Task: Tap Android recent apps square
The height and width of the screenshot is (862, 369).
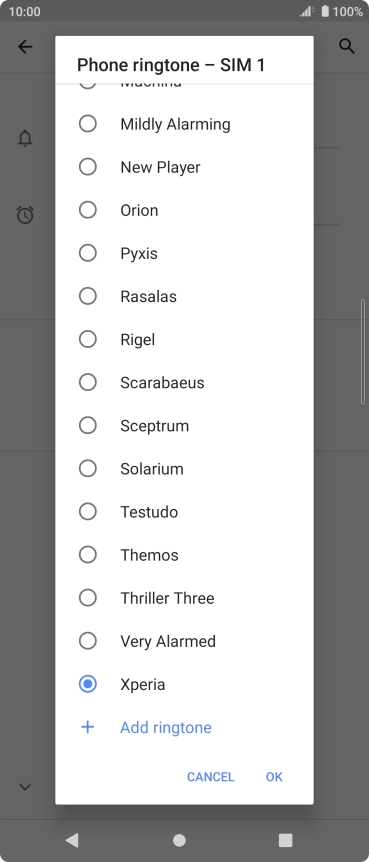Action: click(x=285, y=840)
